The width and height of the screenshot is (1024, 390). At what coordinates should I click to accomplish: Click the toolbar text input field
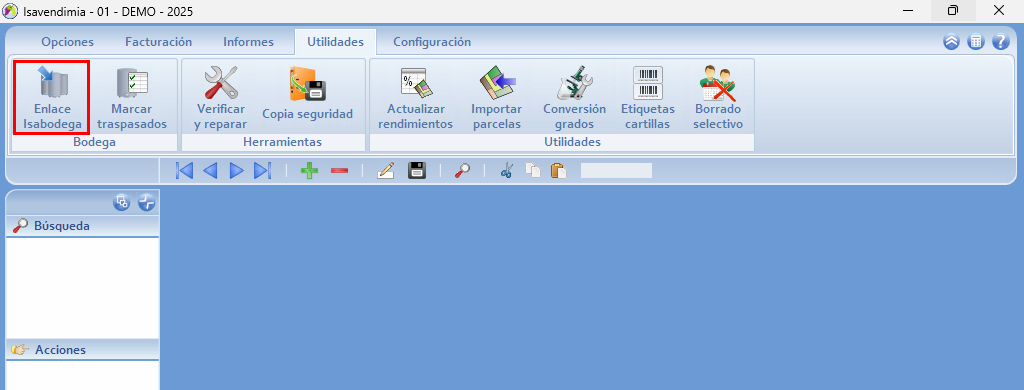616,171
